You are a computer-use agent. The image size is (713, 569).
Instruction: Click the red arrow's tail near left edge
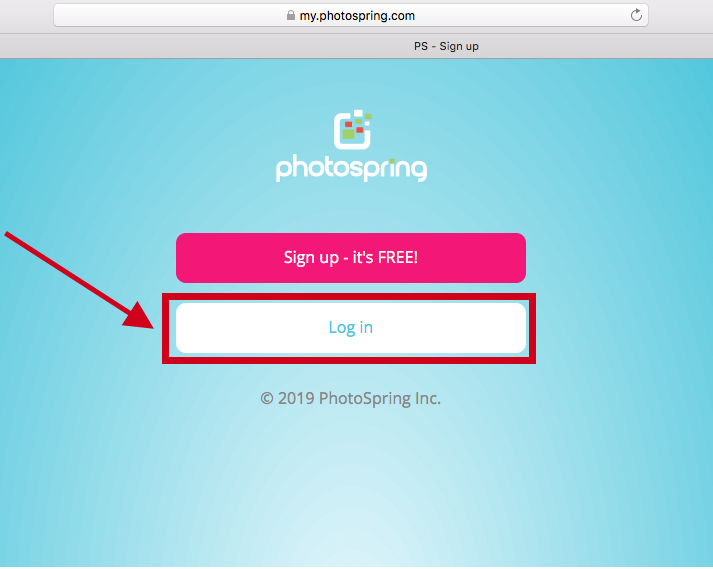point(14,238)
